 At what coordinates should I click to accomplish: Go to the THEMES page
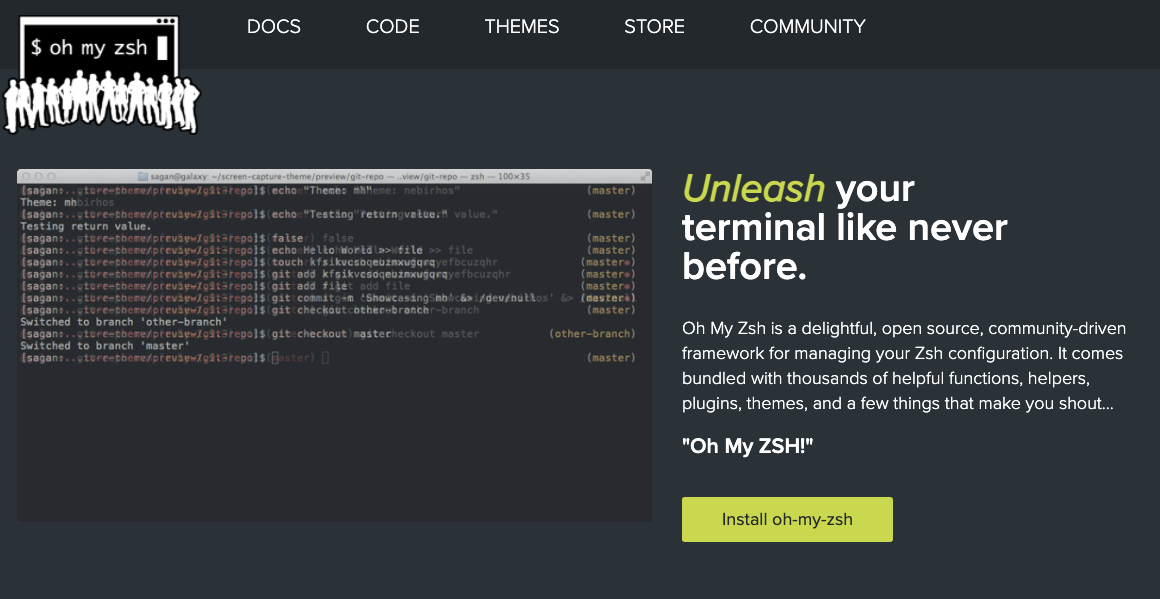(522, 27)
